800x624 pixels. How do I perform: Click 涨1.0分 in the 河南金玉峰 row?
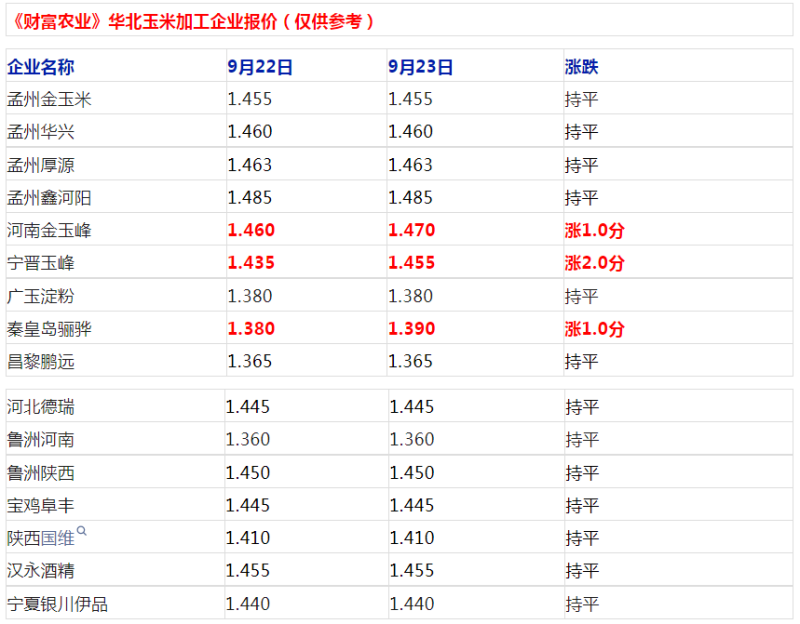tap(594, 230)
